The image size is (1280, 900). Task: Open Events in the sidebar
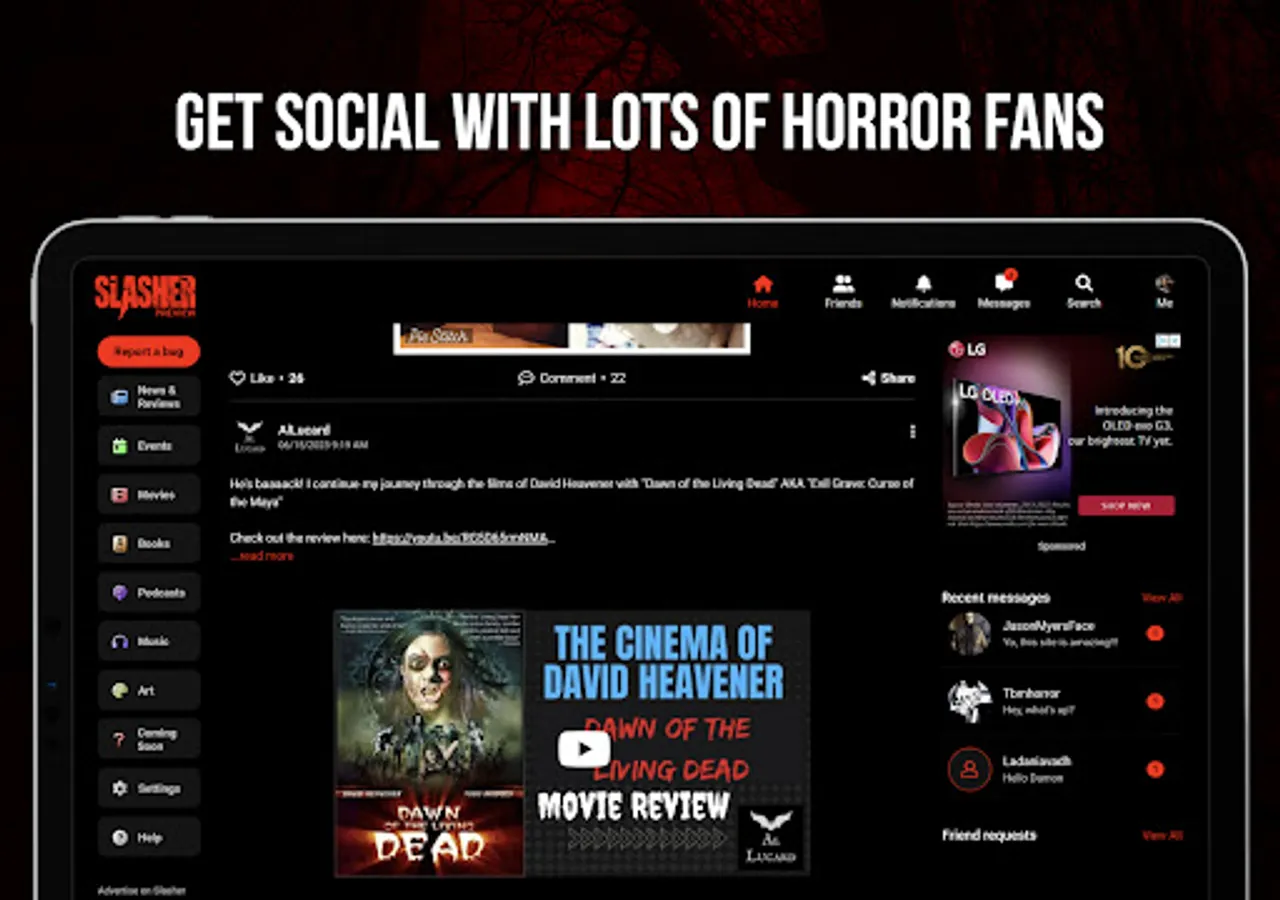149,446
